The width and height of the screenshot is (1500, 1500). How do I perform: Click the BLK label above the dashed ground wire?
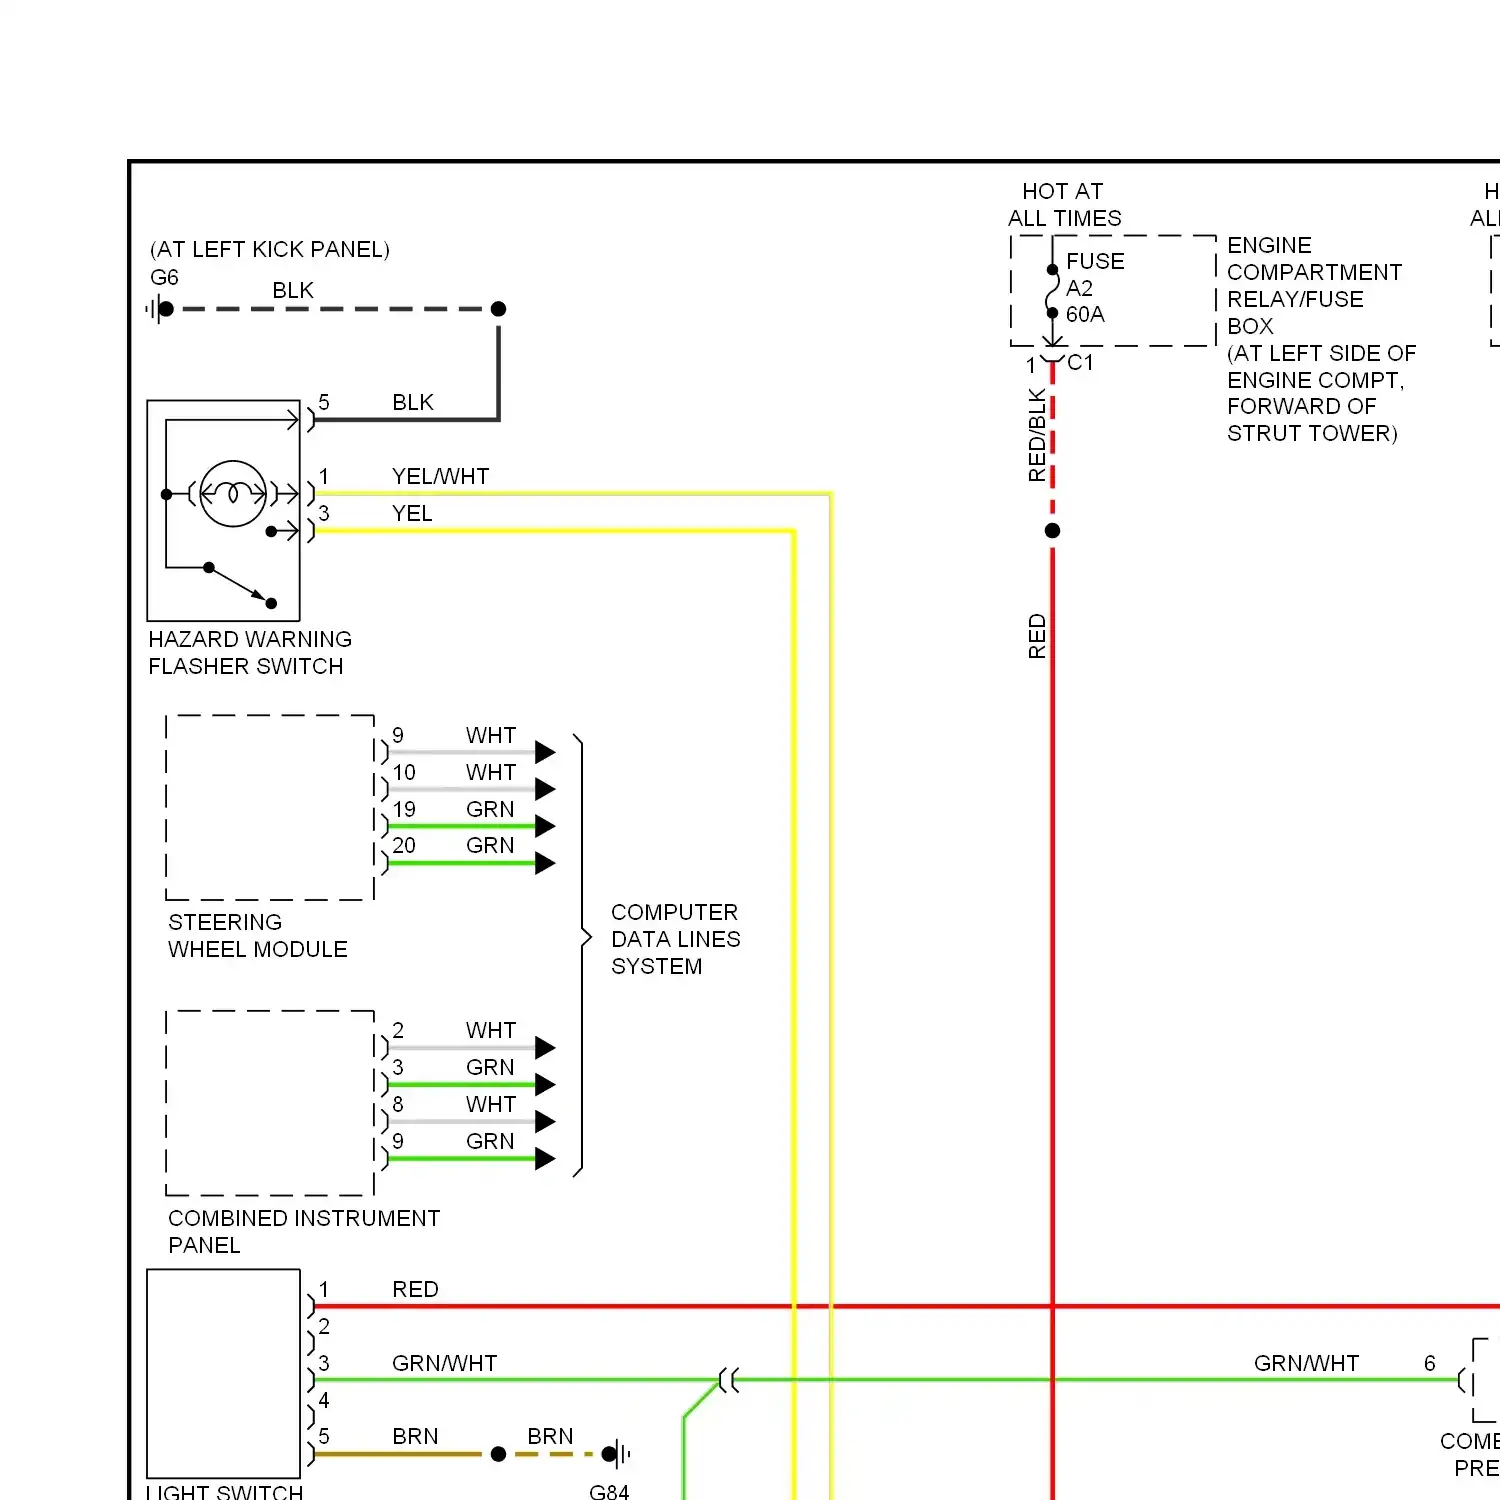click(x=293, y=290)
